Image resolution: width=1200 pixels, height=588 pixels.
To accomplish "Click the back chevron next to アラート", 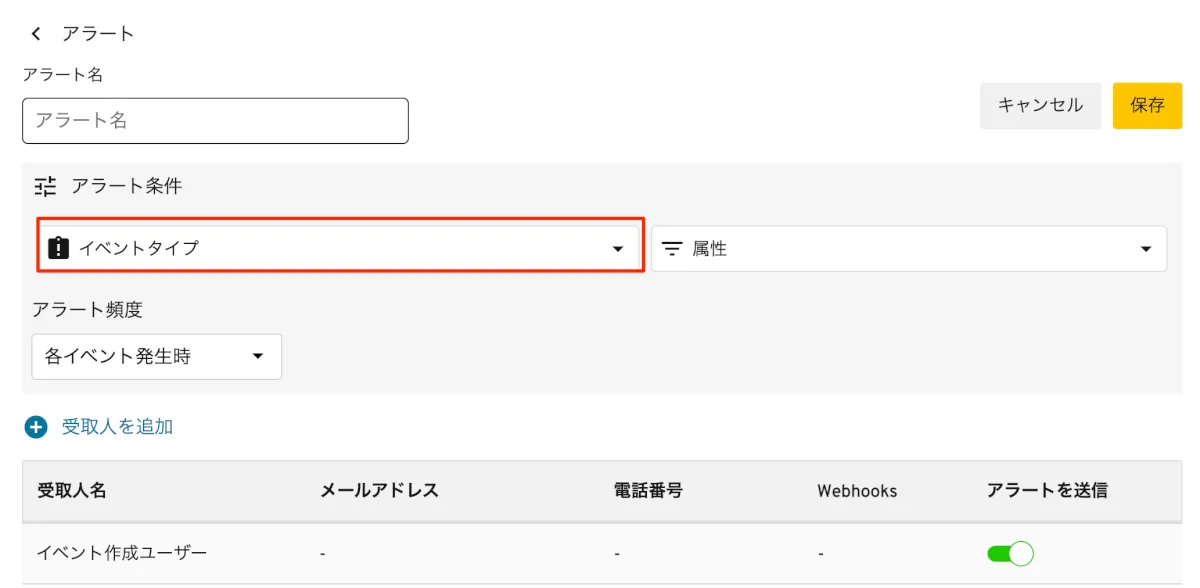I will tap(37, 34).
